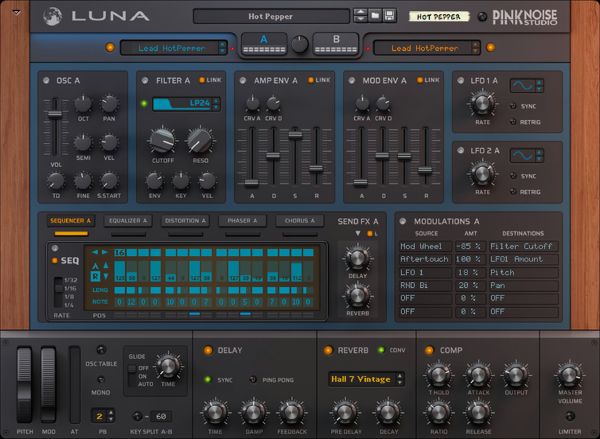Toggle the LIMITER button
600x439 pixels.
[x=570, y=416]
